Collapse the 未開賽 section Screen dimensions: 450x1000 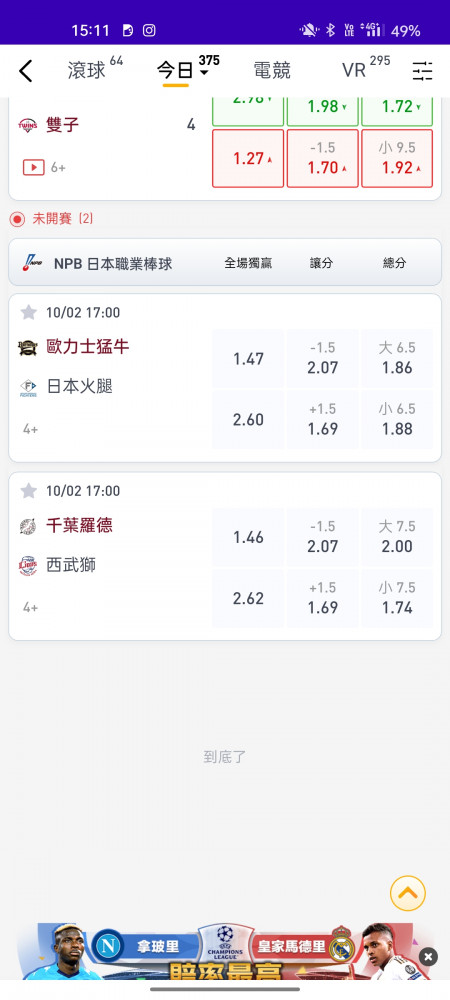coord(52,219)
